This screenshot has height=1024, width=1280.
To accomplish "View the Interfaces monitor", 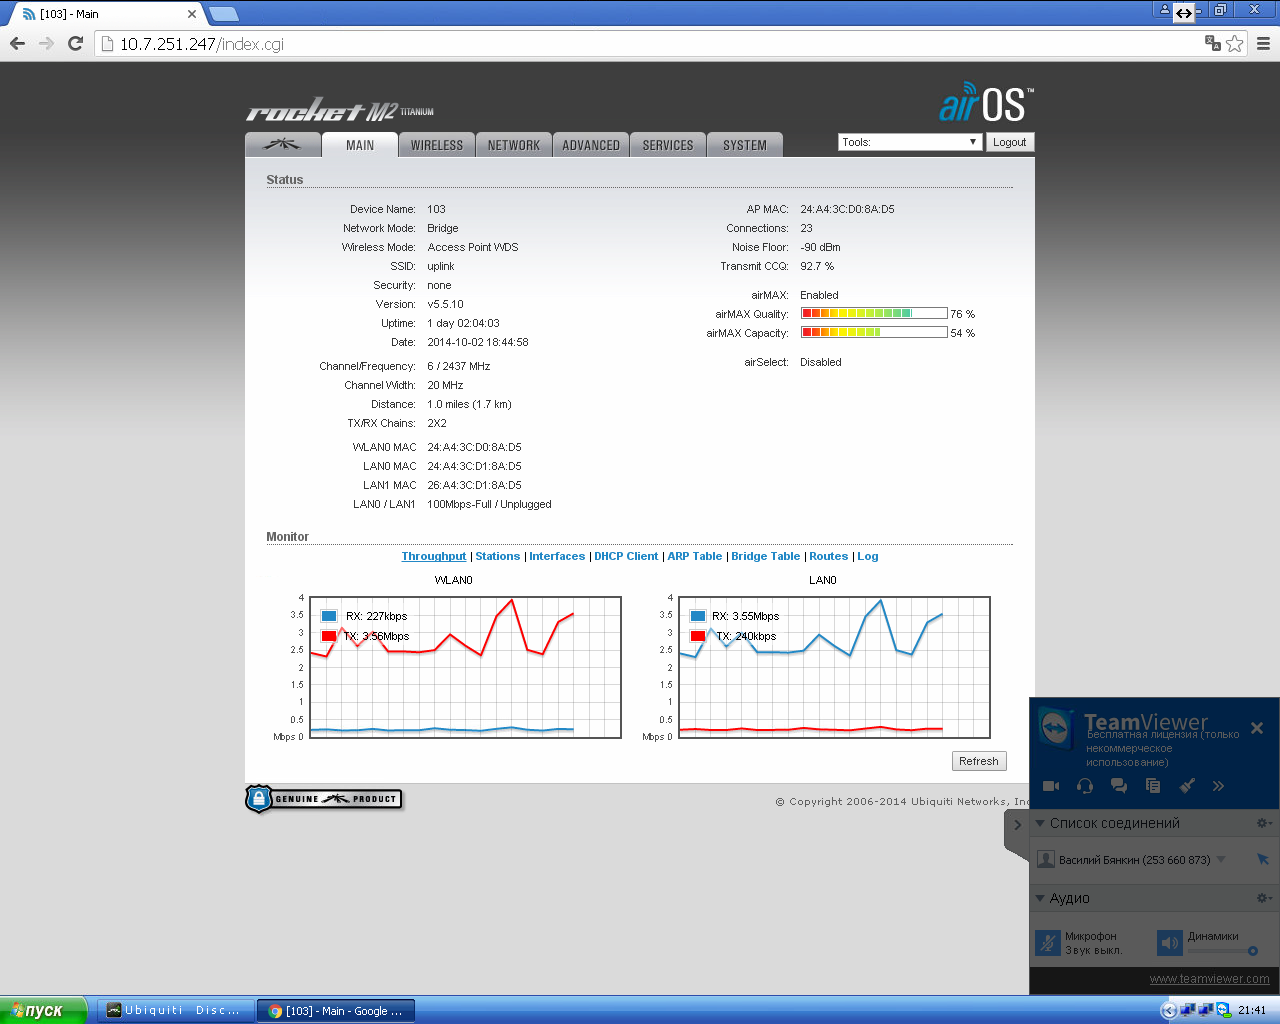I will click(x=557, y=556).
